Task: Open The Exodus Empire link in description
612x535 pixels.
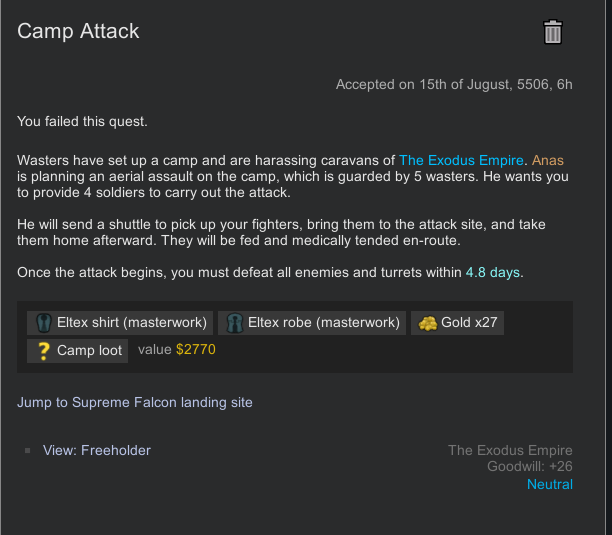Action: coord(461,160)
